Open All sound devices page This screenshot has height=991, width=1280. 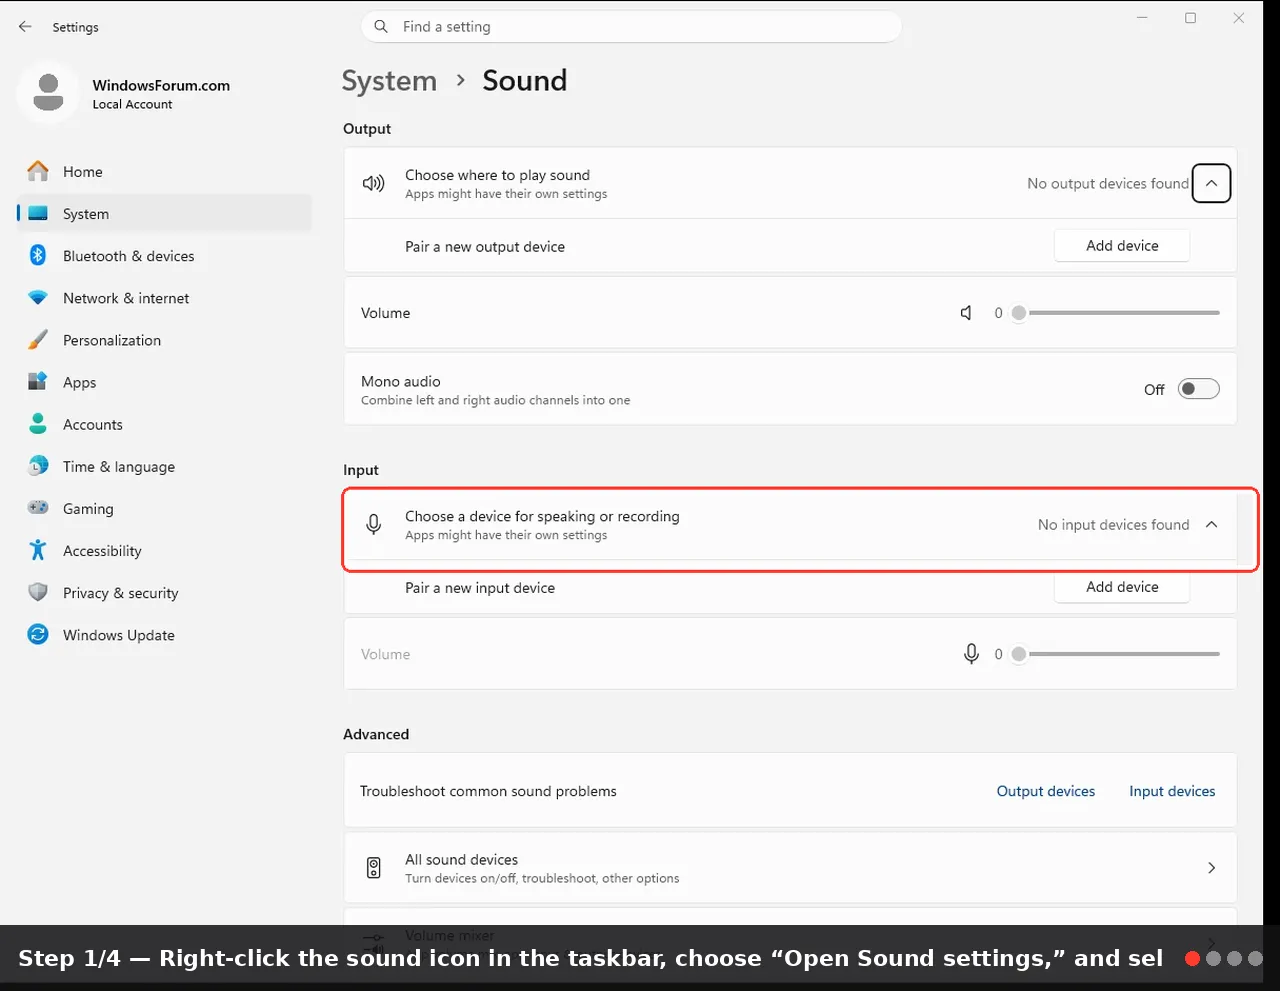pyautogui.click(x=790, y=868)
